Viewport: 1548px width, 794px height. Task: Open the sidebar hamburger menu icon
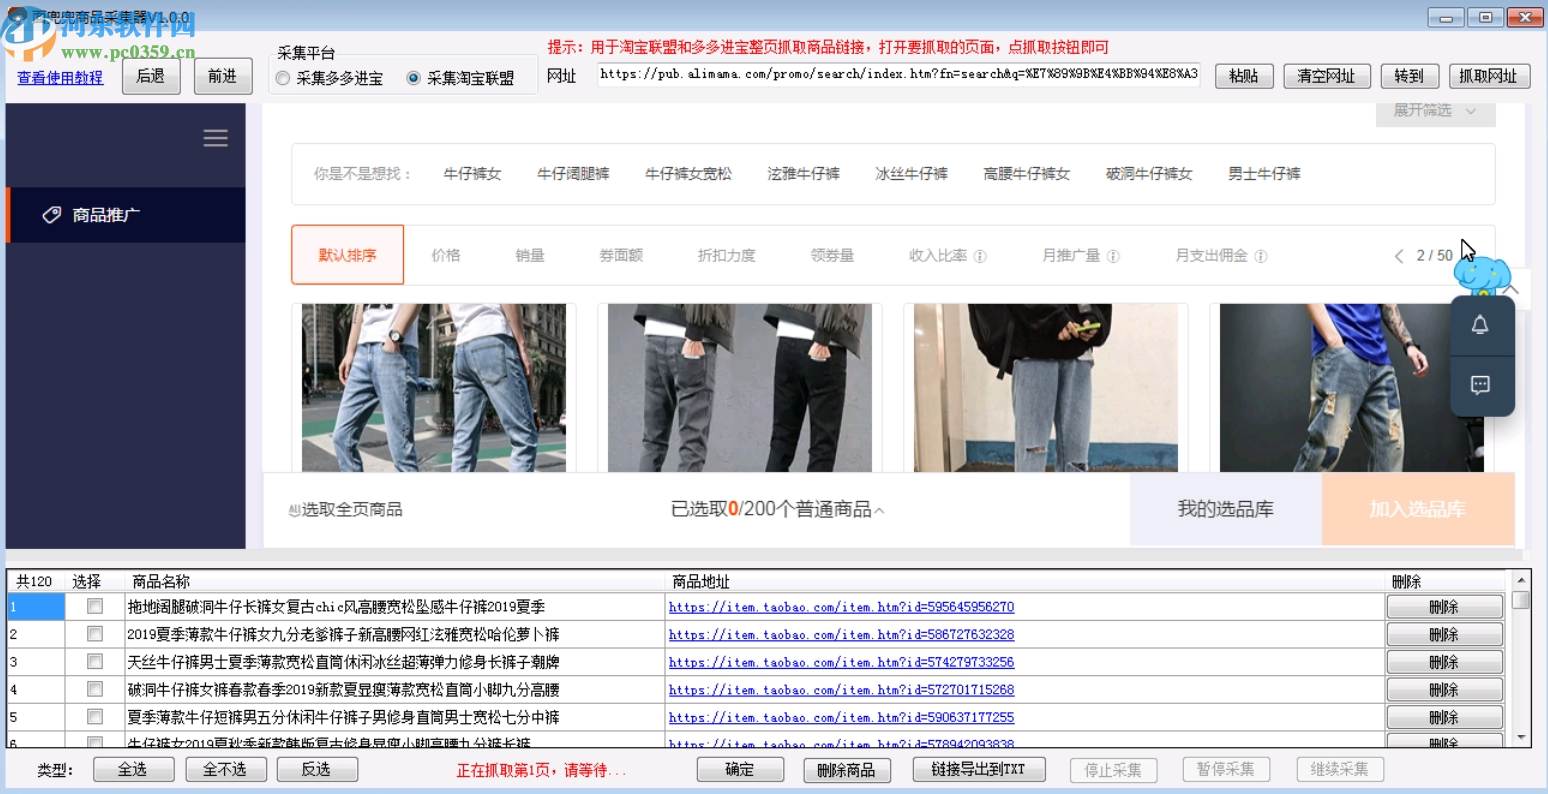click(x=215, y=138)
